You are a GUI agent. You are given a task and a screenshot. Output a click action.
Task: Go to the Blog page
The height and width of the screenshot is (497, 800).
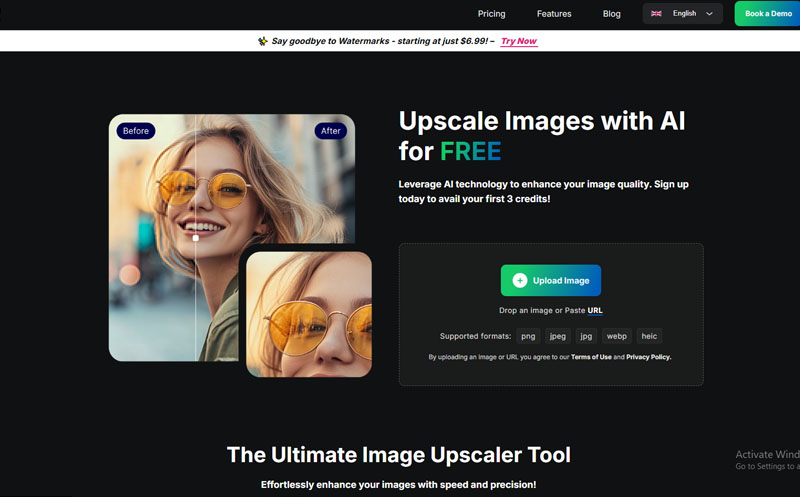611,14
